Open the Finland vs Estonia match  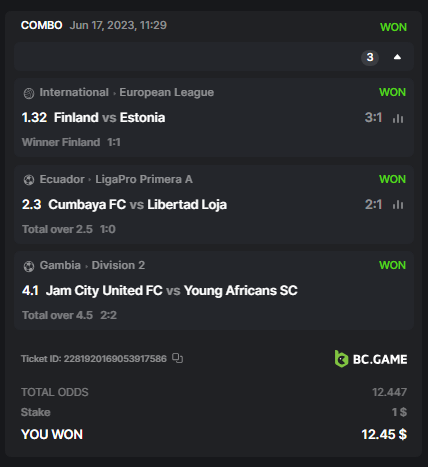point(110,118)
